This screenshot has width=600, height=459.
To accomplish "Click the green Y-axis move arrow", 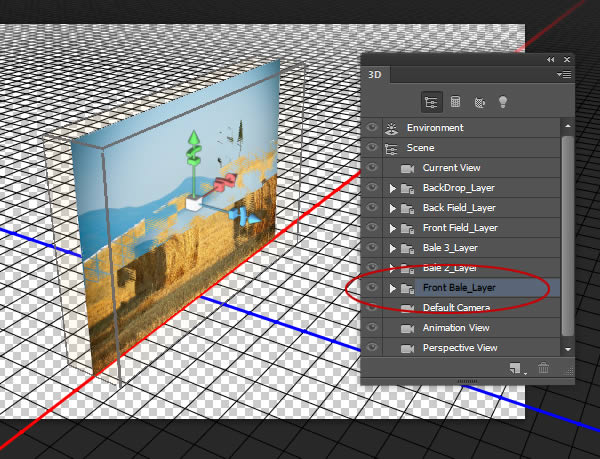I will click(x=194, y=137).
